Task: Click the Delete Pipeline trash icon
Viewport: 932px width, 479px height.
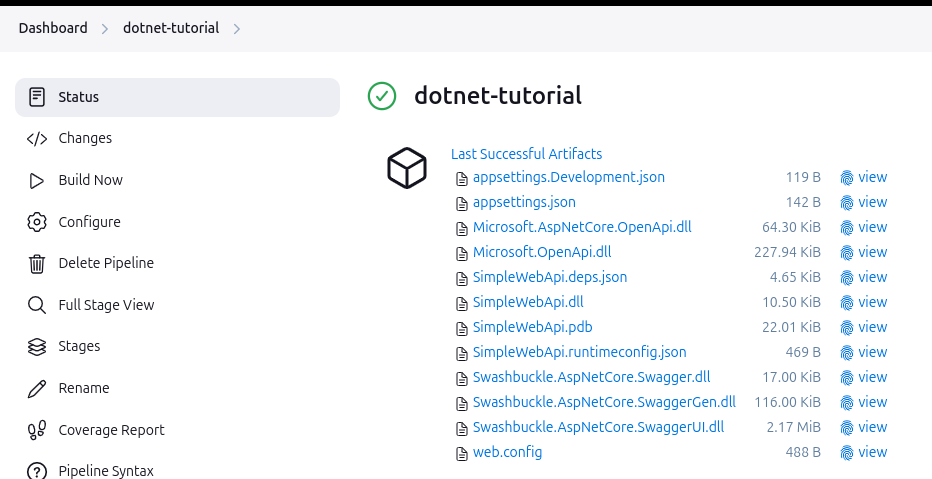Action: click(37, 264)
